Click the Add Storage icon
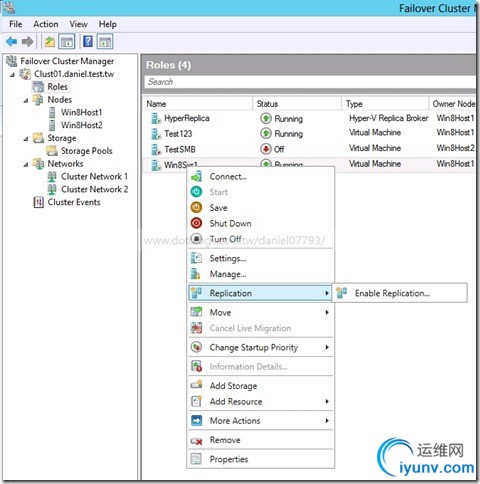This screenshot has height=484, width=480. 196,385
